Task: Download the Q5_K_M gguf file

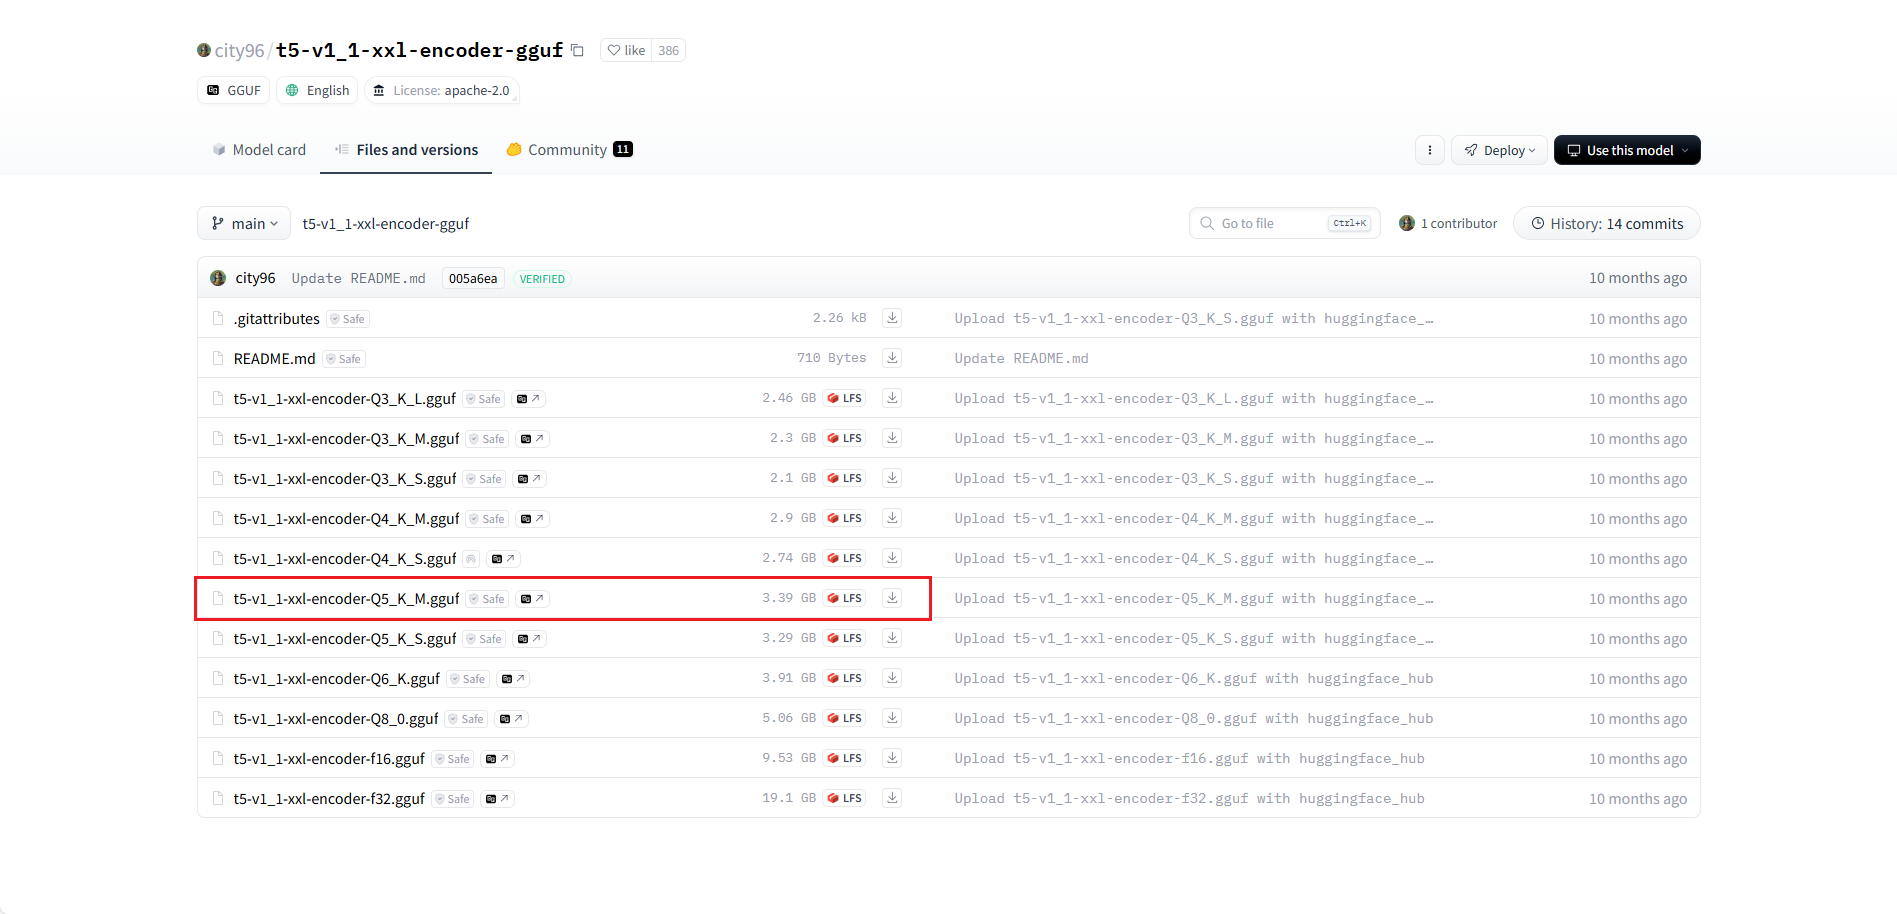Action: (x=892, y=598)
